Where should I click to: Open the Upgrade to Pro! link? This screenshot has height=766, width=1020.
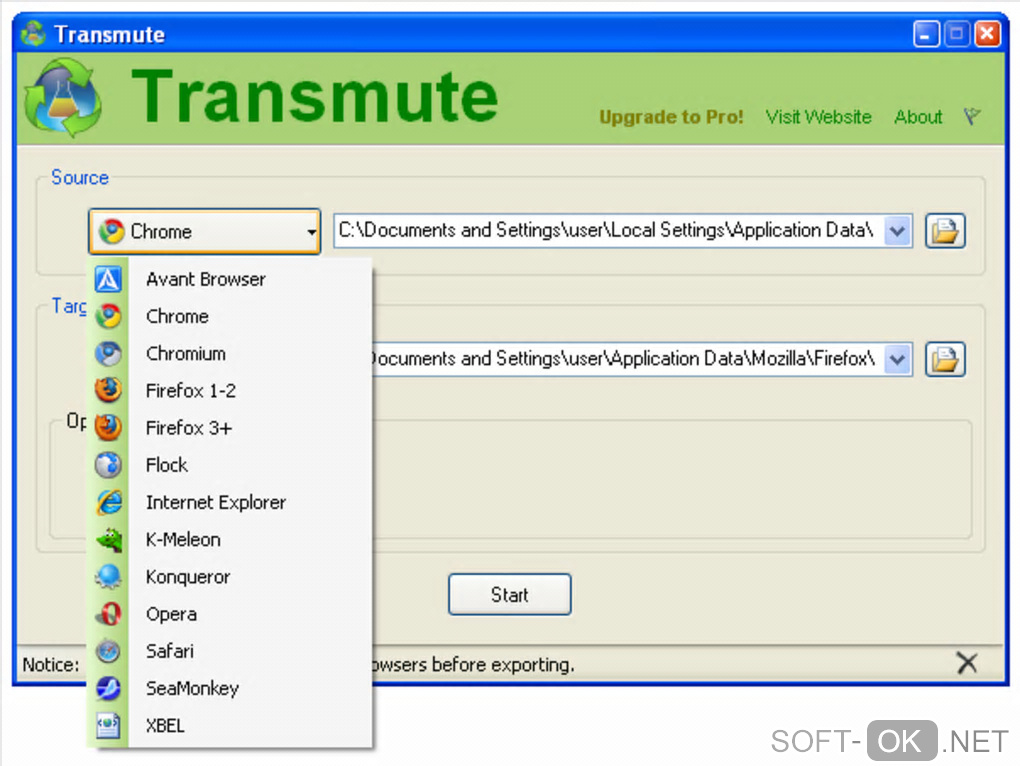(x=671, y=117)
